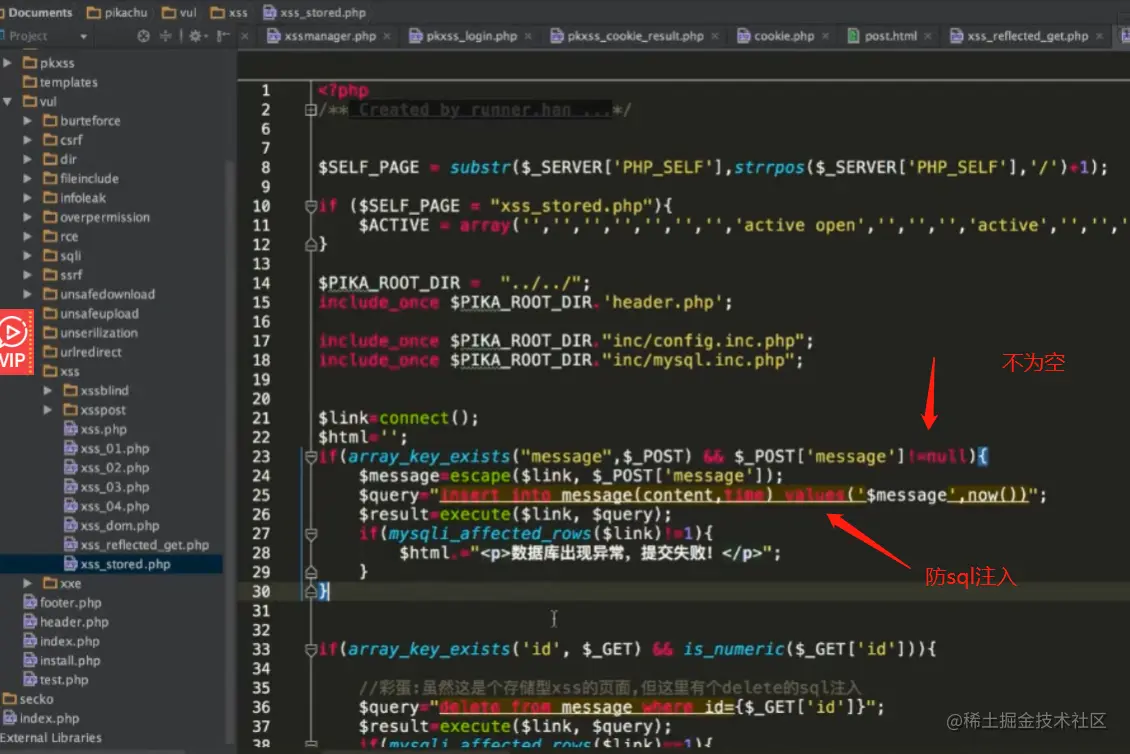This screenshot has height=754, width=1130.
Task: Click the xss.php file icon in tree
Action: point(71,429)
